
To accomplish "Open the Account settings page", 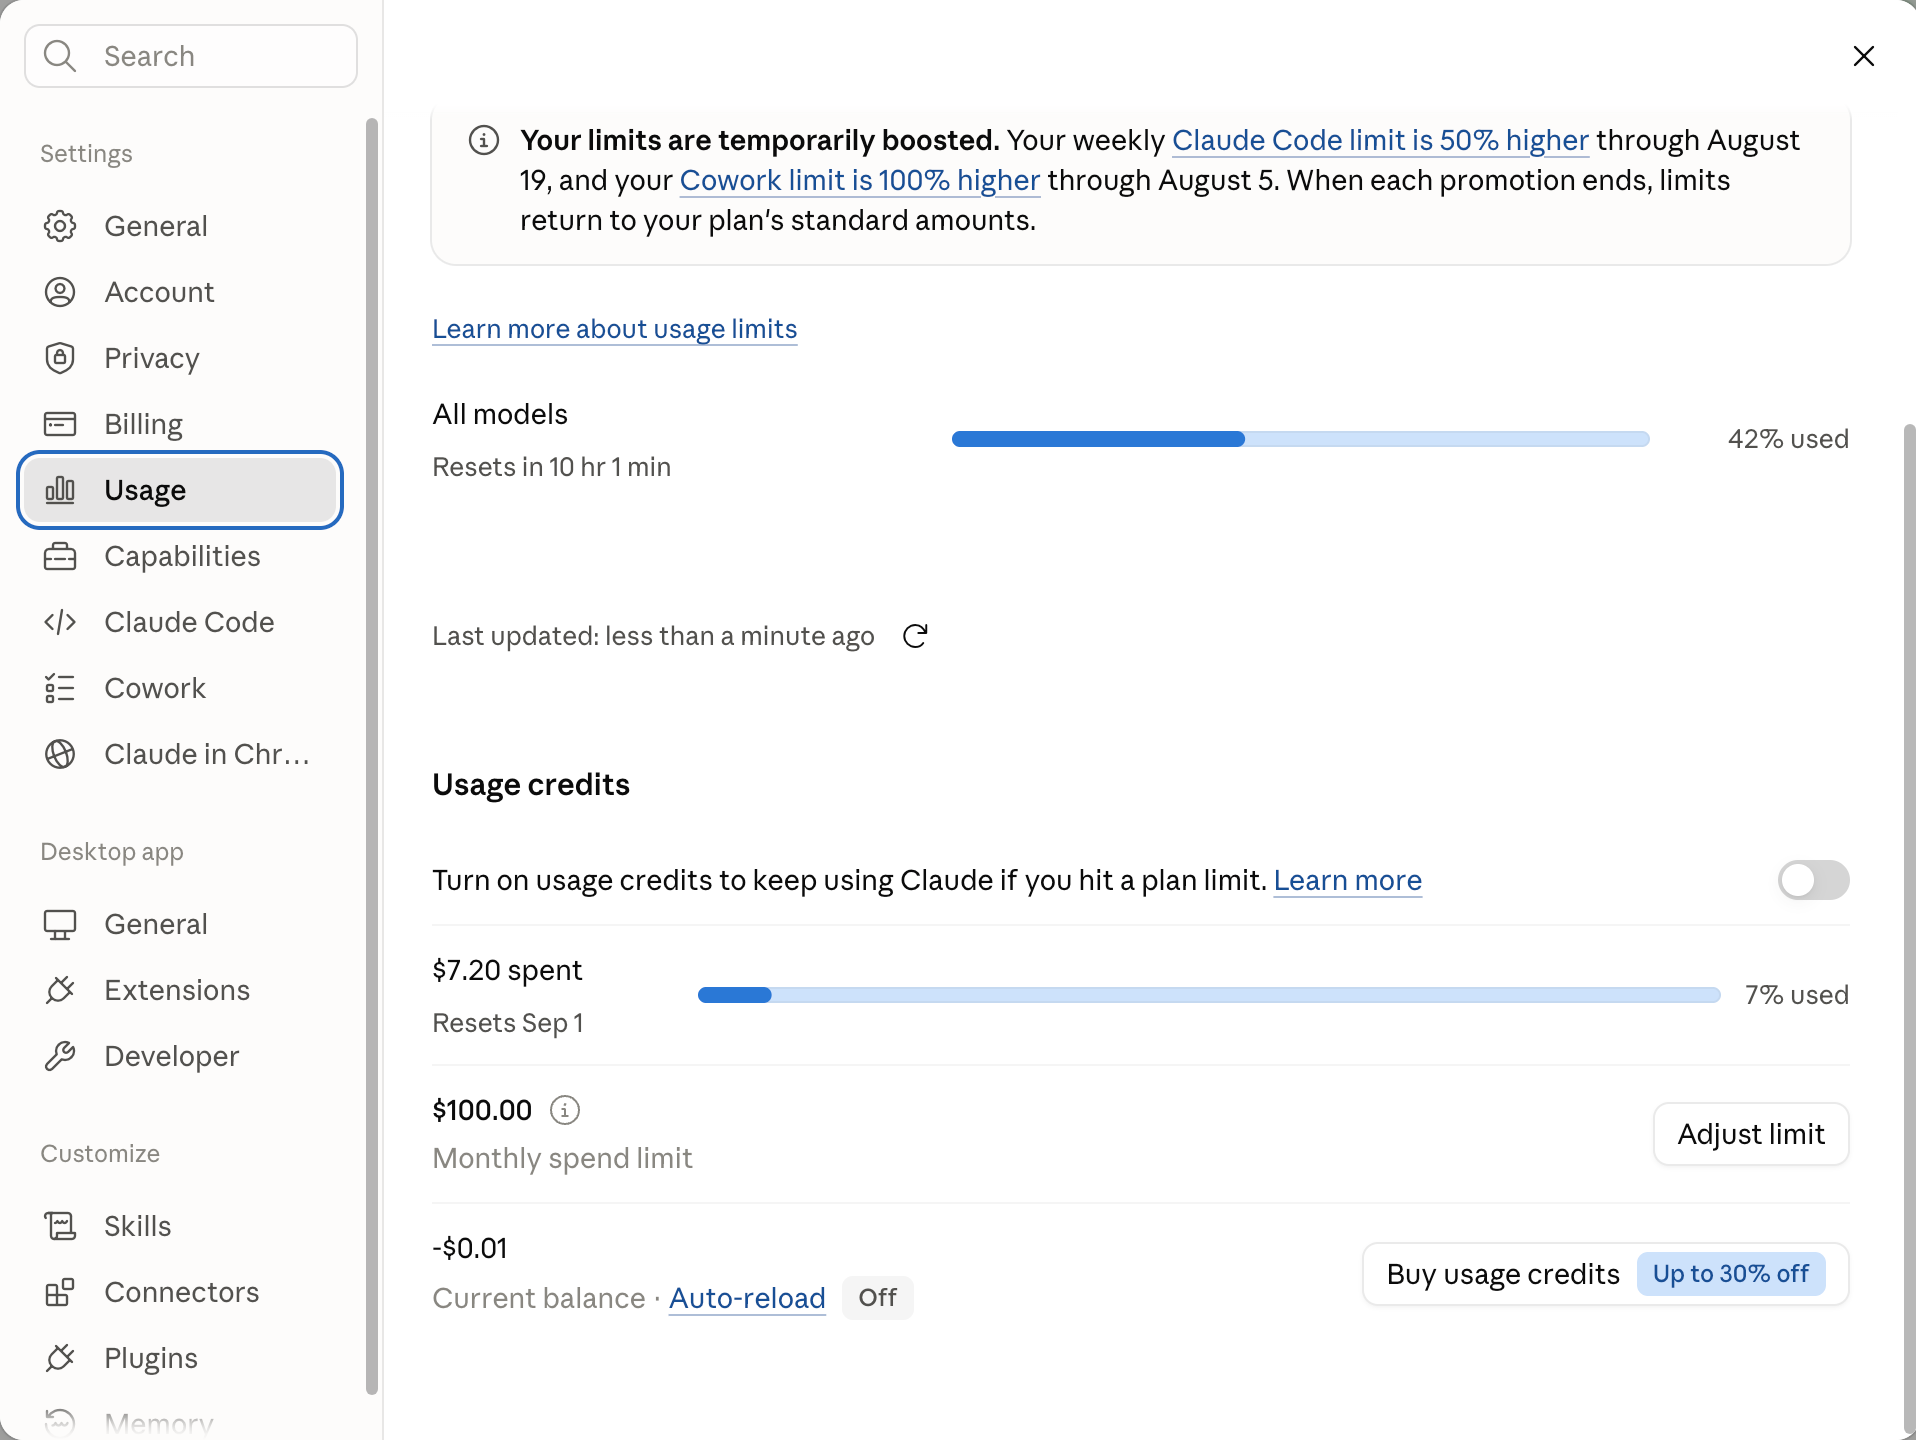I will tap(180, 292).
